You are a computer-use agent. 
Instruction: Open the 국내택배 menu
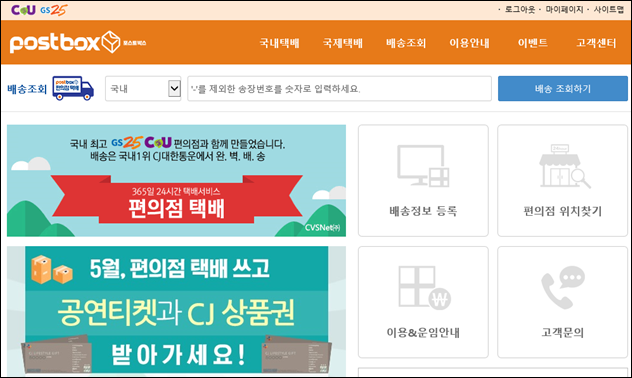(x=279, y=43)
